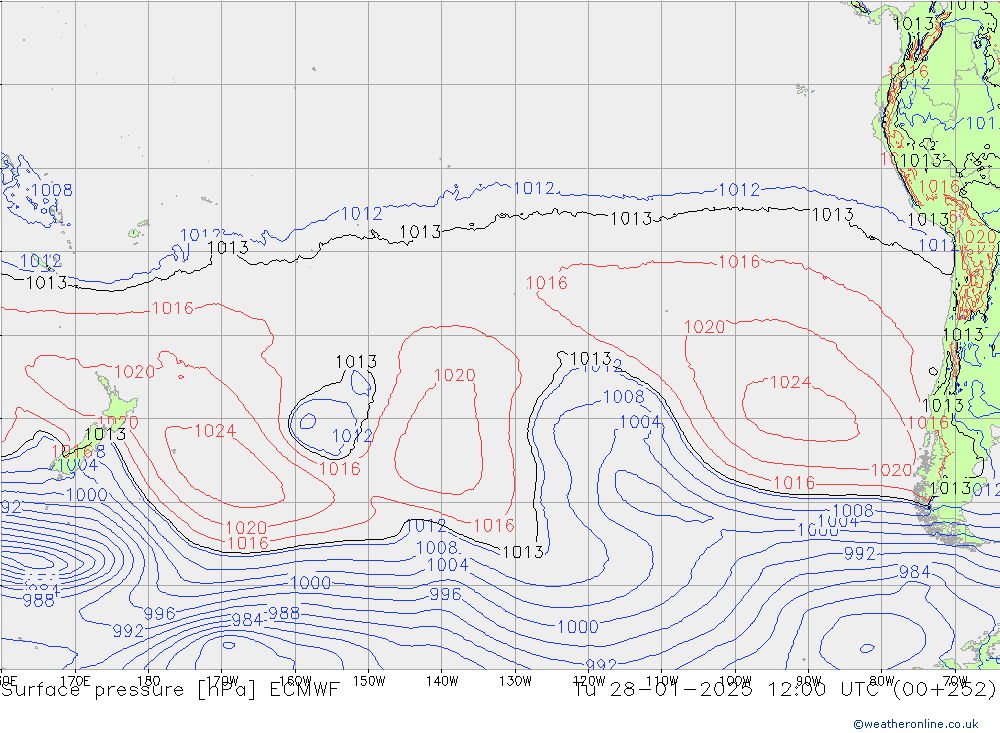Click the 100W longitude label

734,680
